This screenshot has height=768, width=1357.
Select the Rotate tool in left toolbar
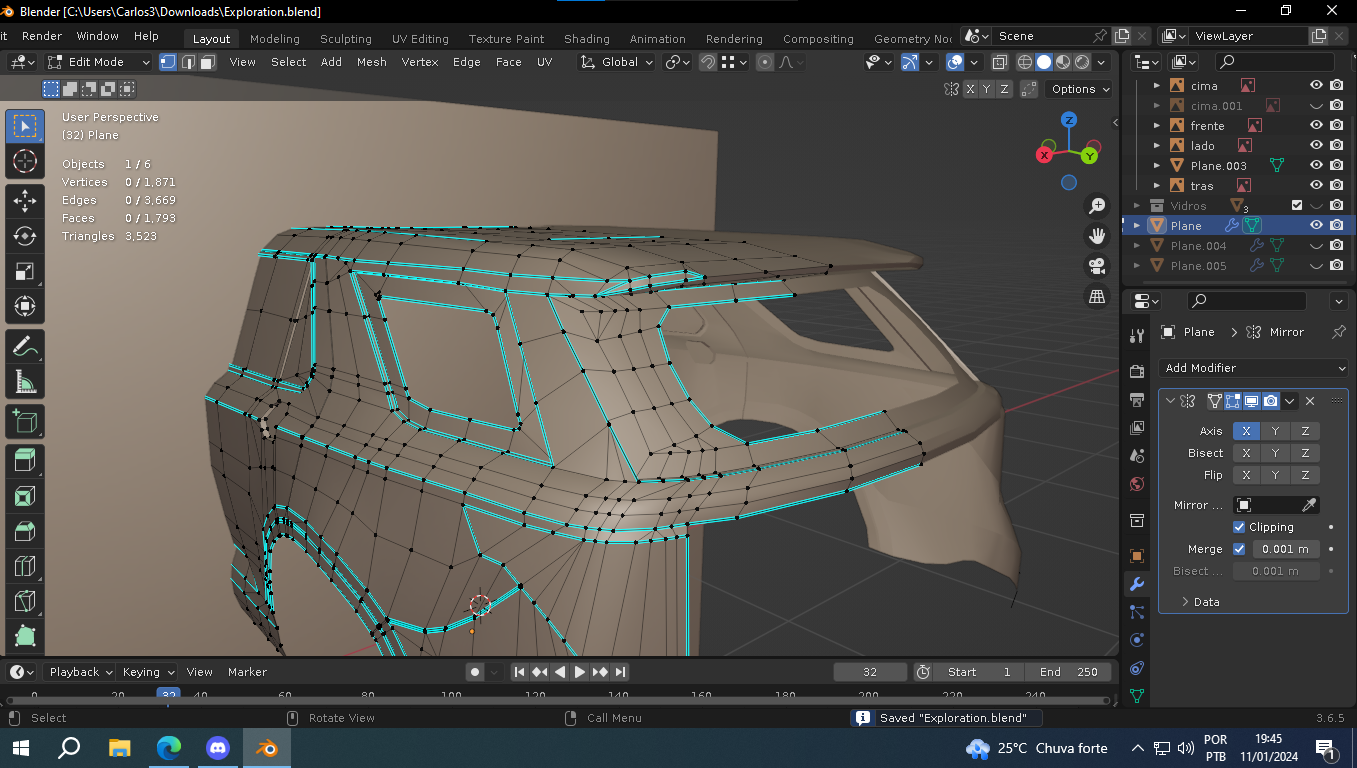(x=25, y=235)
